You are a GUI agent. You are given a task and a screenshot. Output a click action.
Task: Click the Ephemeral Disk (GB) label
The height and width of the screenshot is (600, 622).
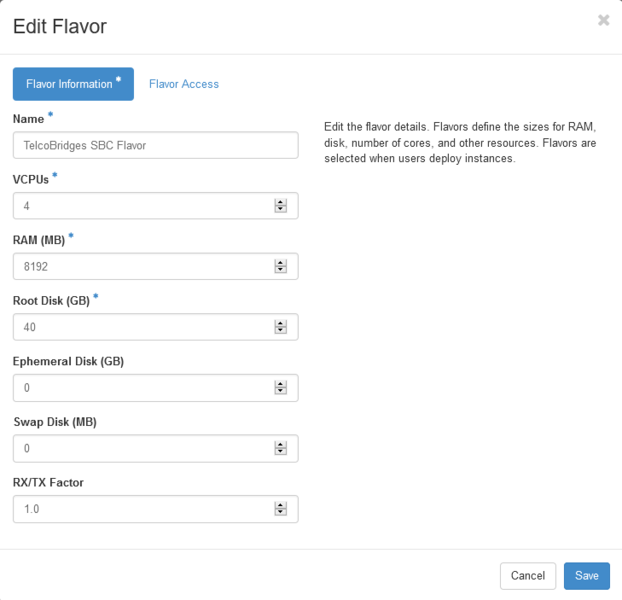68,362
